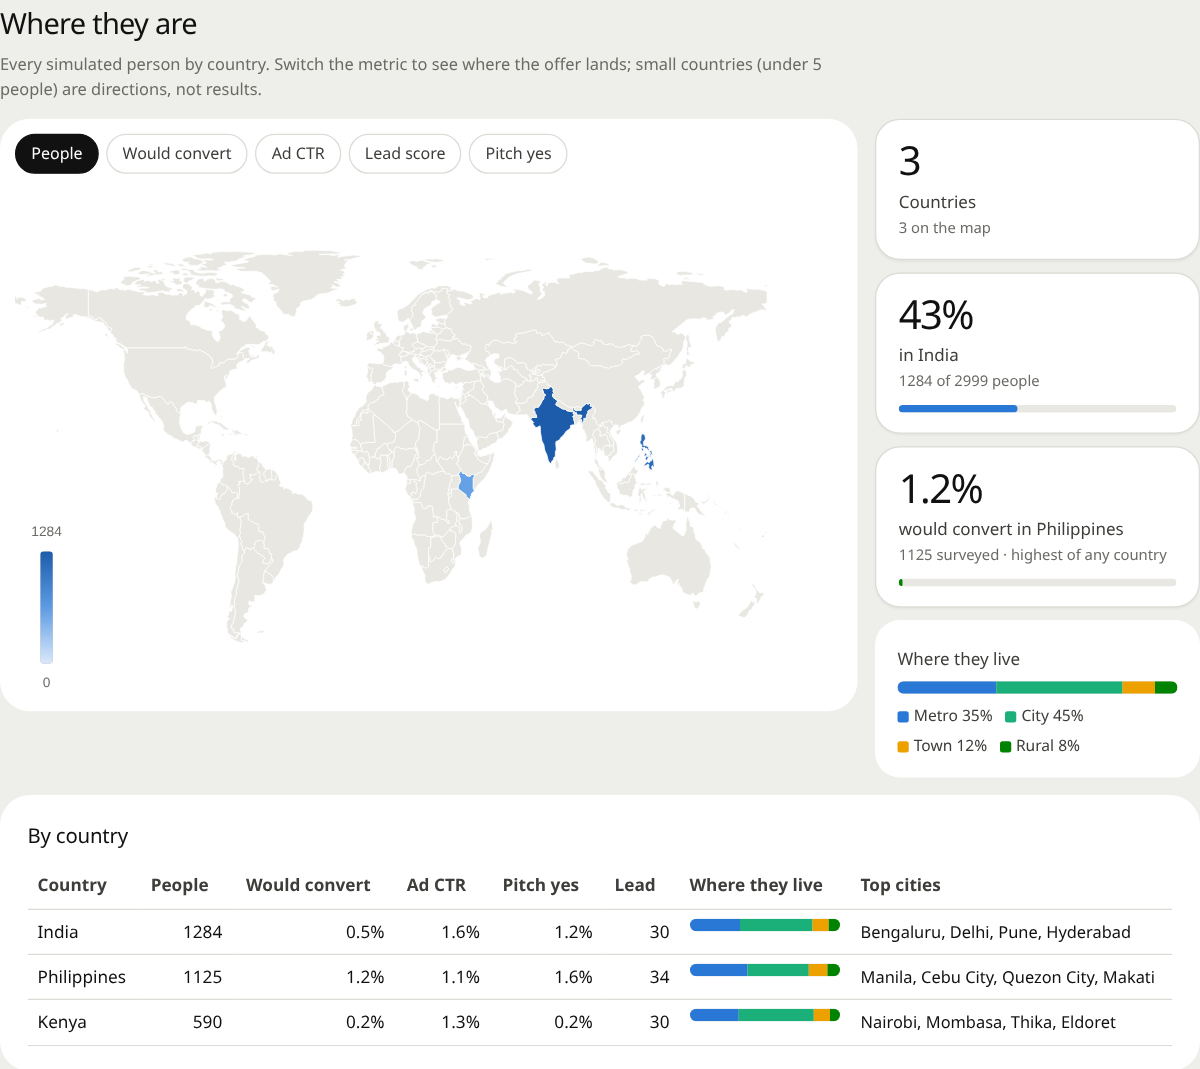The image size is (1200, 1069).
Task: Click Philippines' where-they-live bar
Action: tap(765, 970)
